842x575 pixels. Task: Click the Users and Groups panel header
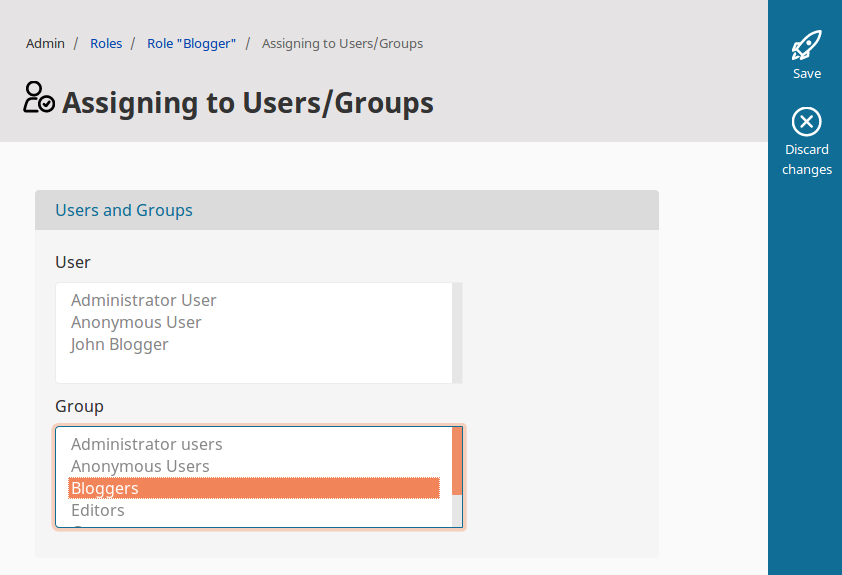coord(124,210)
